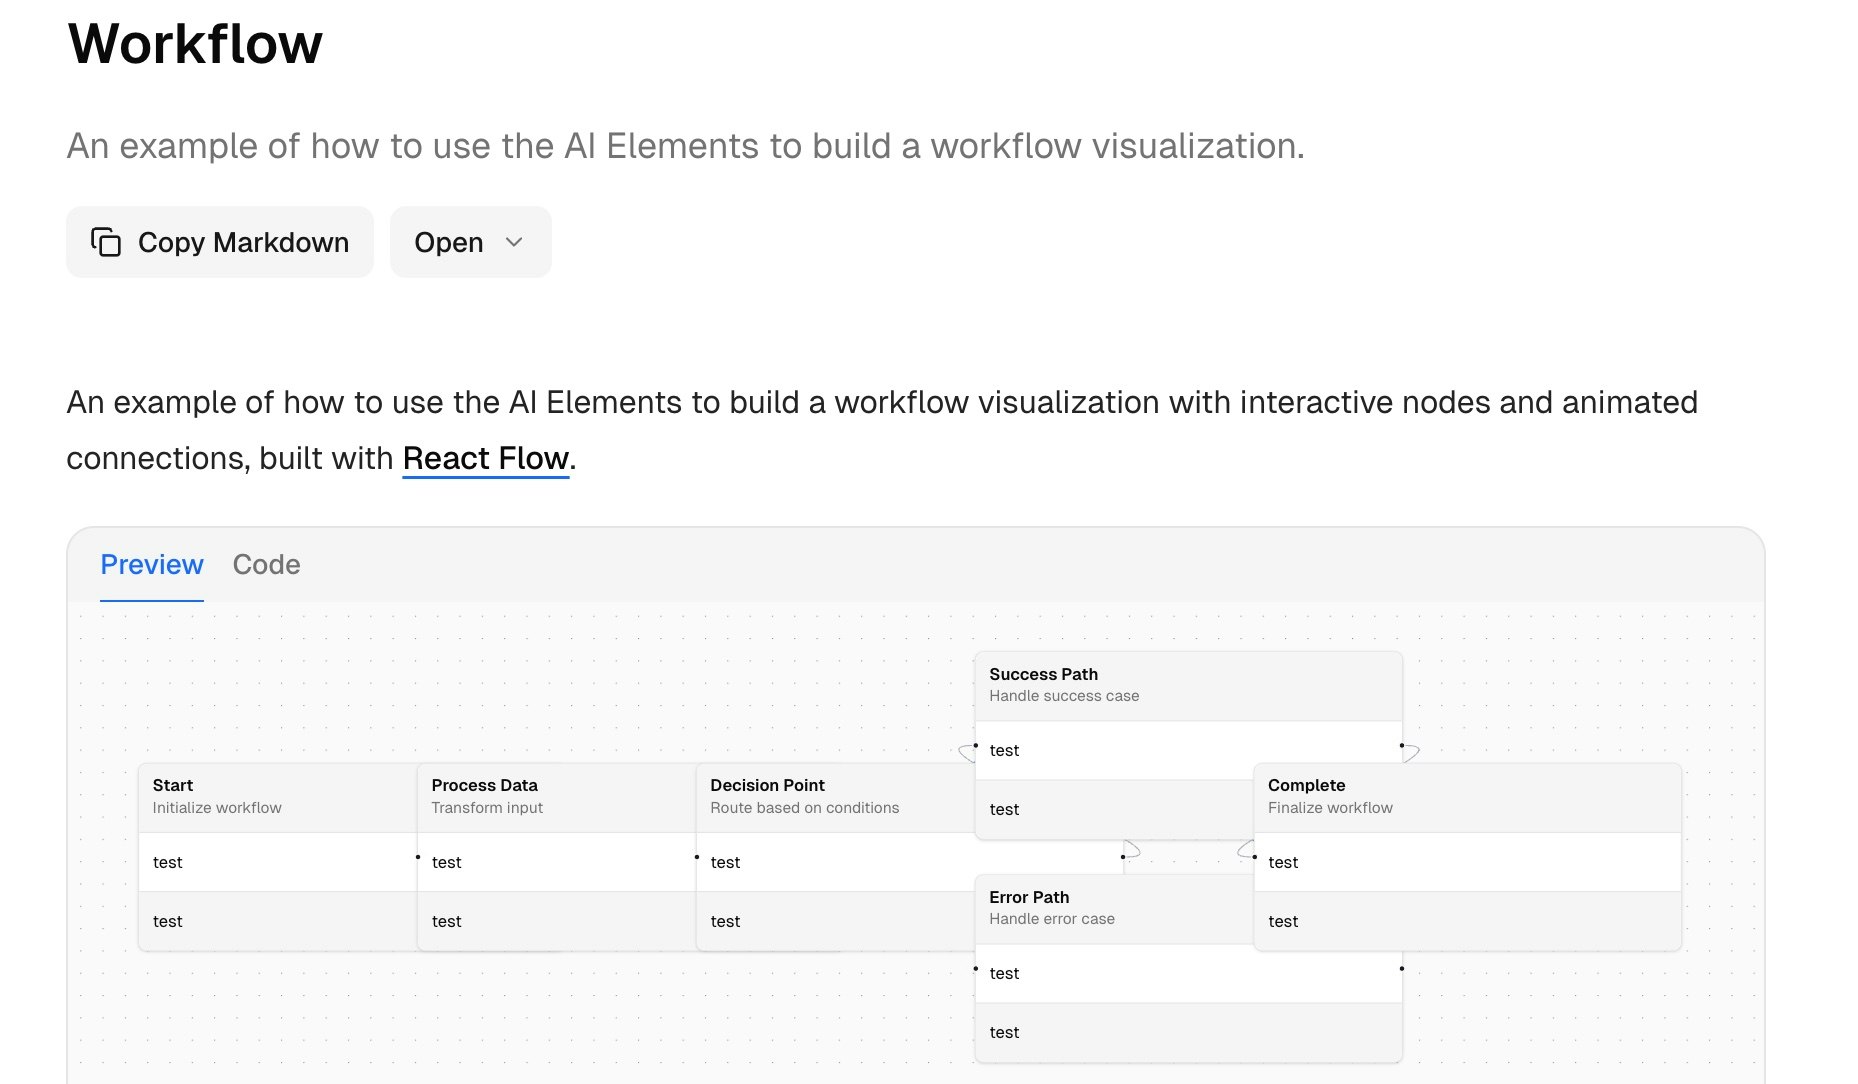The height and width of the screenshot is (1084, 1858).
Task: Click the Workflow page heading
Action: [195, 44]
